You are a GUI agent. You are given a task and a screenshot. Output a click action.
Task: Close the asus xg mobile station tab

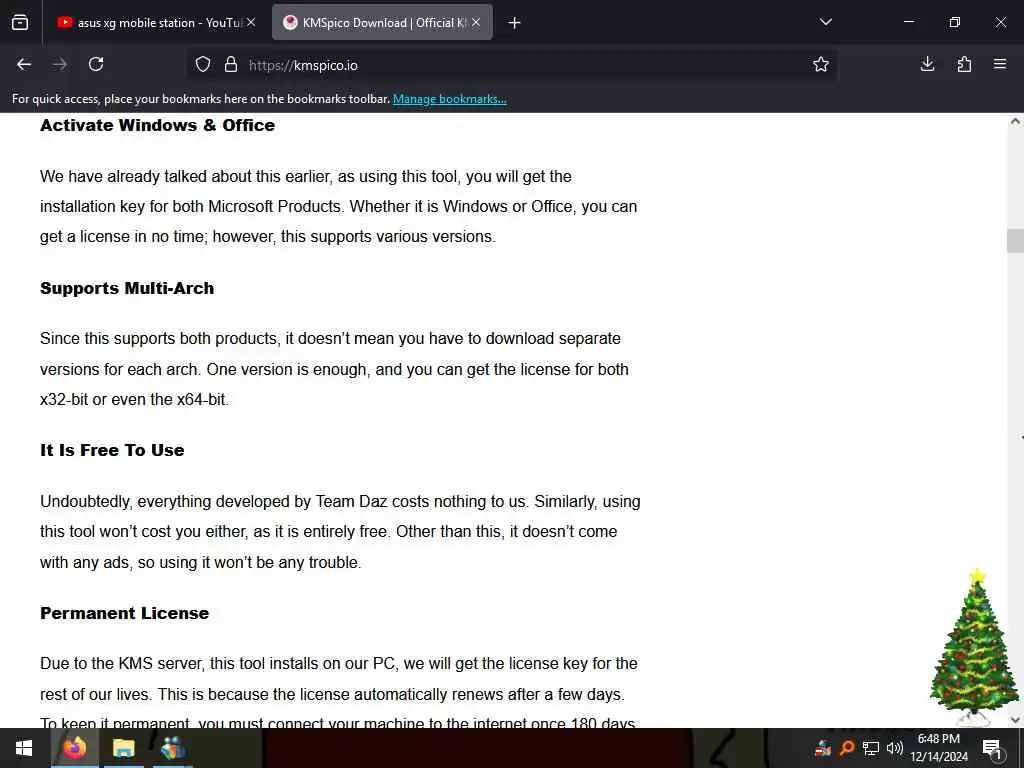coord(251,23)
